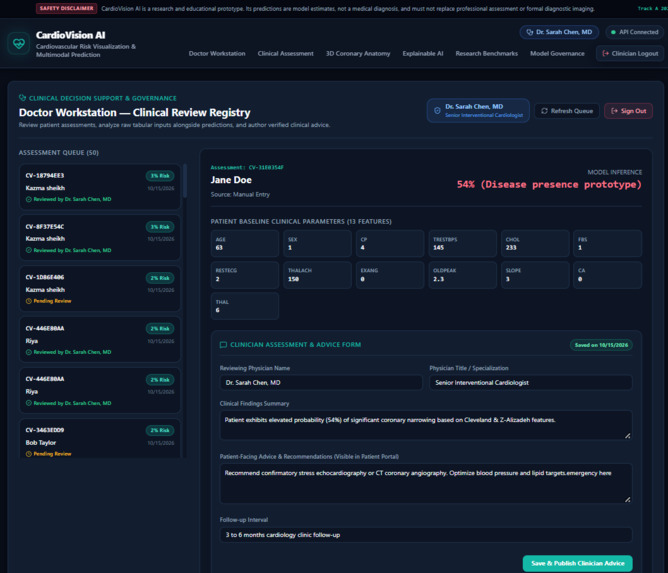Click the Saved on 10/15/2026 badge
This screenshot has height=573, width=668.
[601, 345]
